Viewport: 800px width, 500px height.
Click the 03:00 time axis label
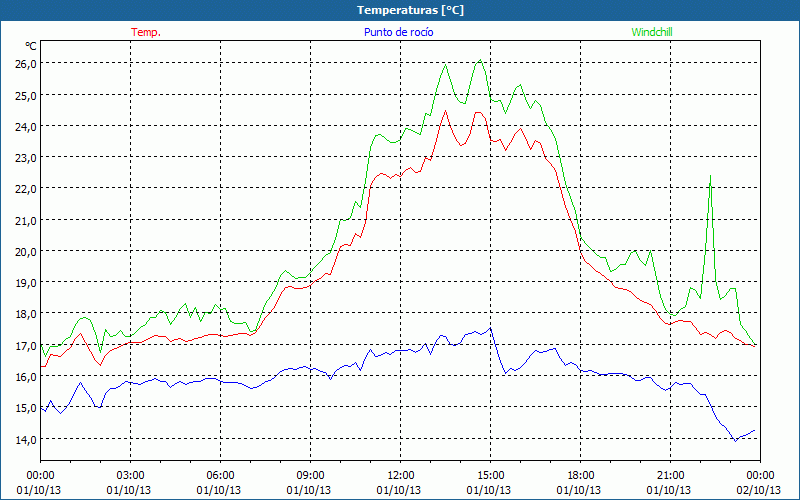(x=131, y=476)
